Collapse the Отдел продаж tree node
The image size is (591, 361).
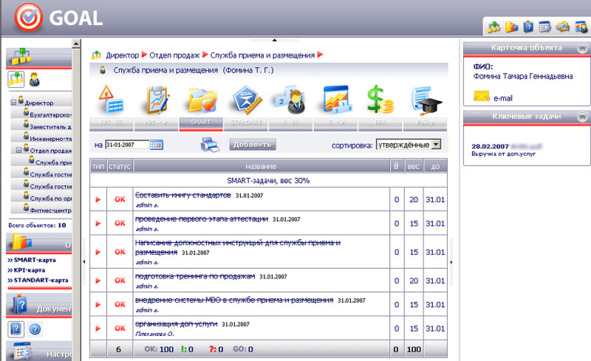pos(19,150)
